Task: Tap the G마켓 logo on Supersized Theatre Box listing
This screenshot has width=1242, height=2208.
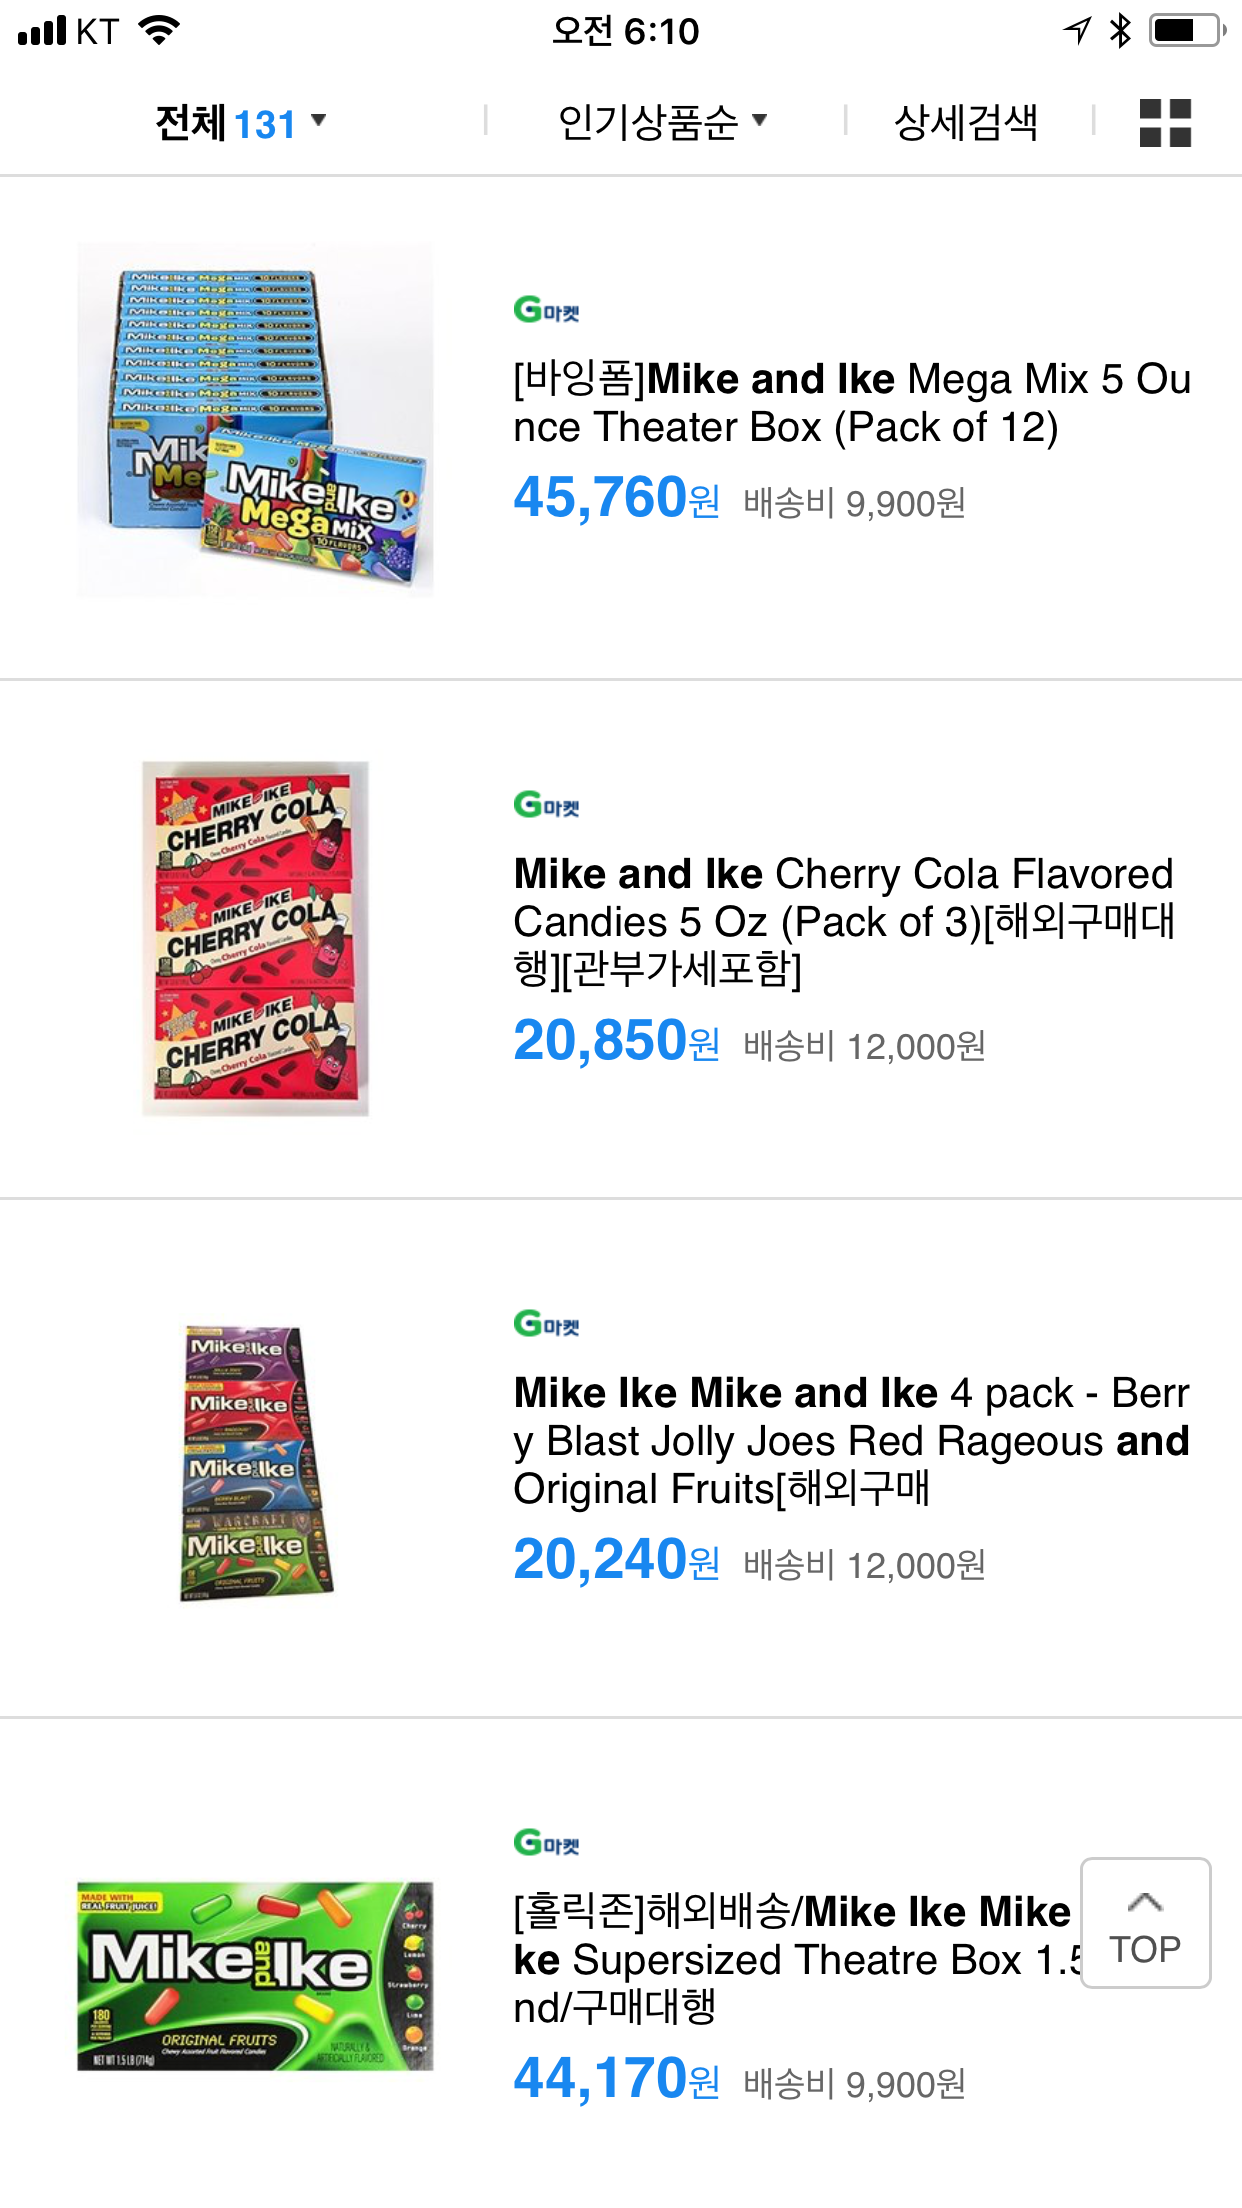Action: [x=546, y=1843]
